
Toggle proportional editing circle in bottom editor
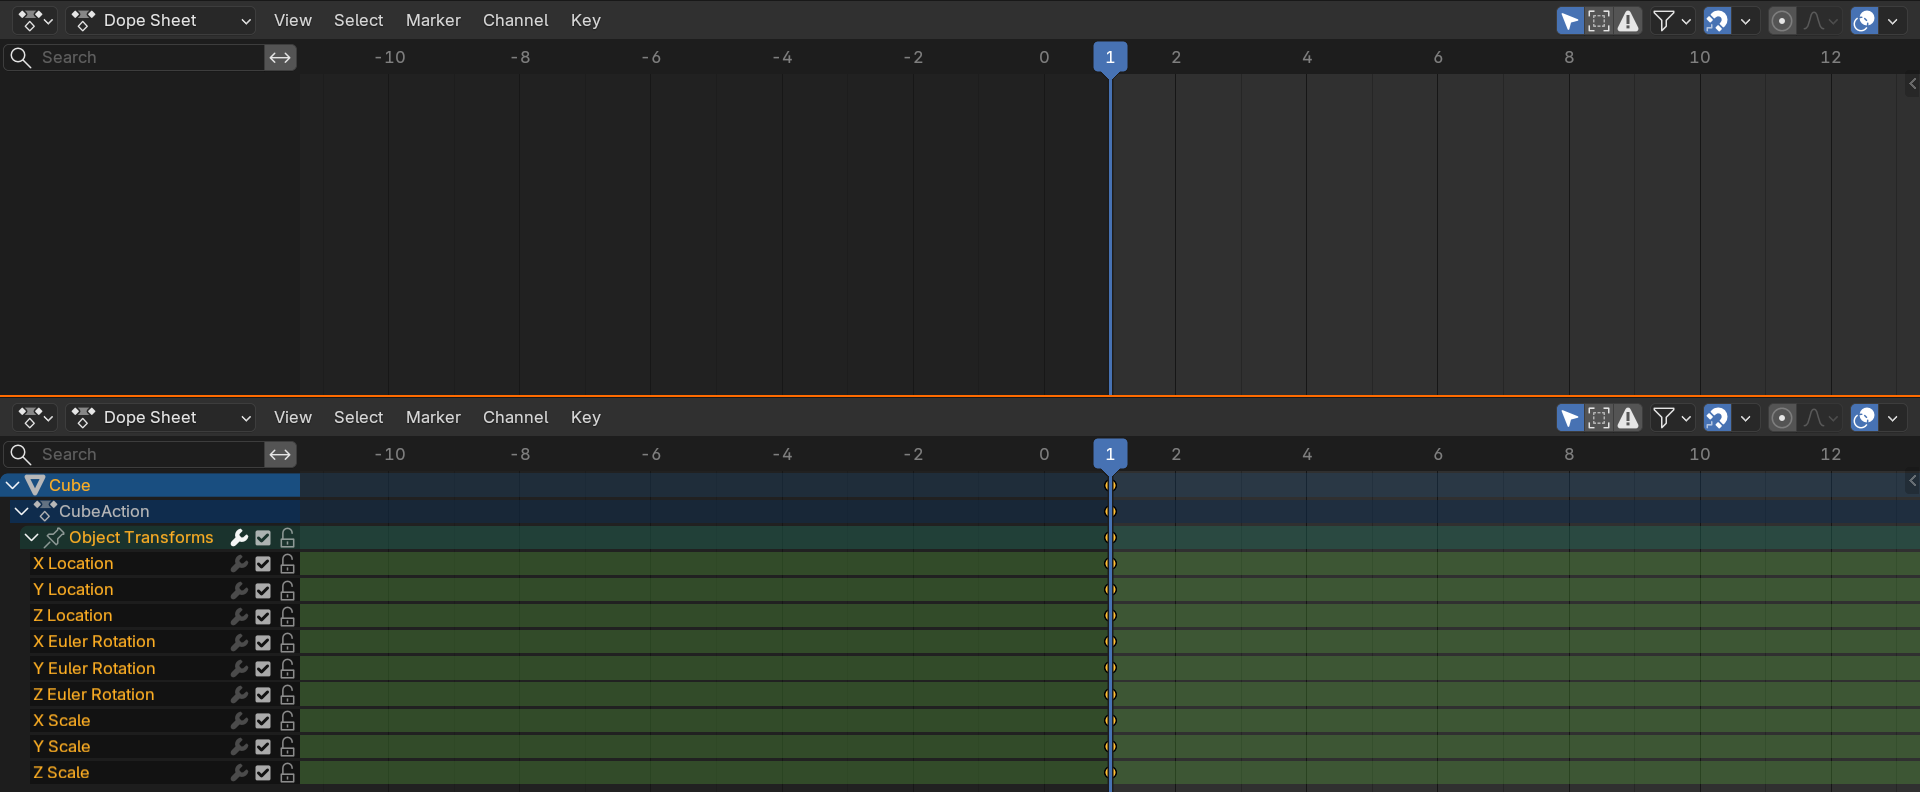coord(1782,417)
